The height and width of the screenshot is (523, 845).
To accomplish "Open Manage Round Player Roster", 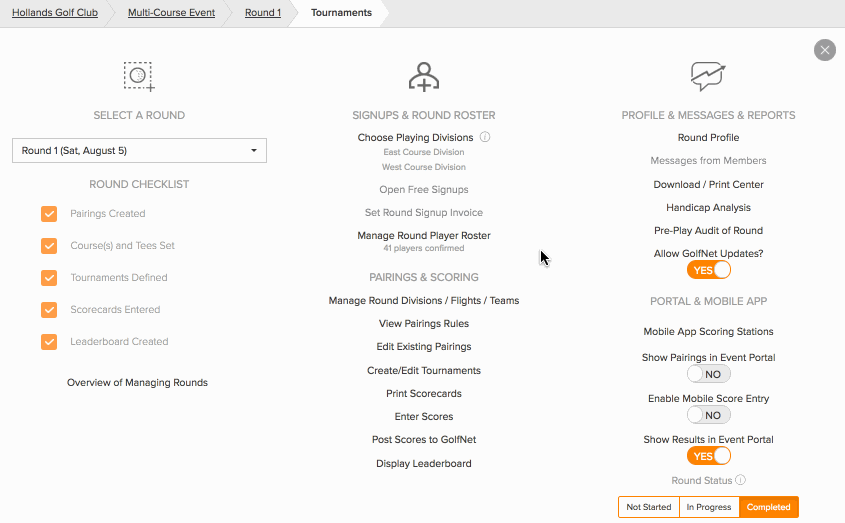I will (x=424, y=236).
